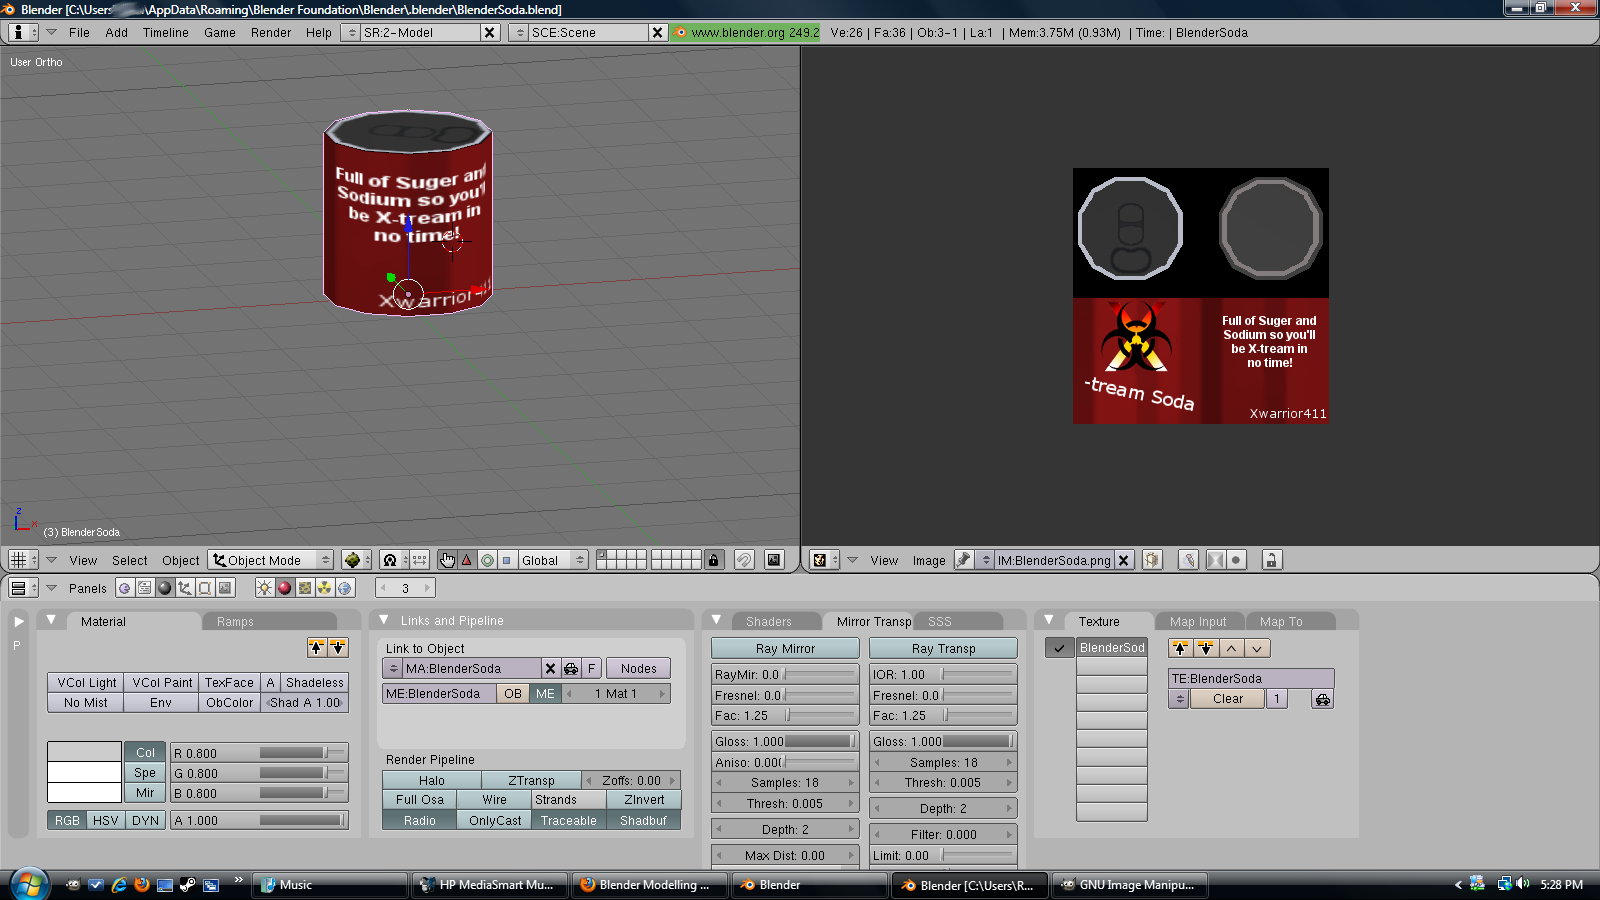Viewport: 1600px width, 900px height.
Task: Toggle the BlenderSoda texture channel checkmark
Action: coord(1059,648)
